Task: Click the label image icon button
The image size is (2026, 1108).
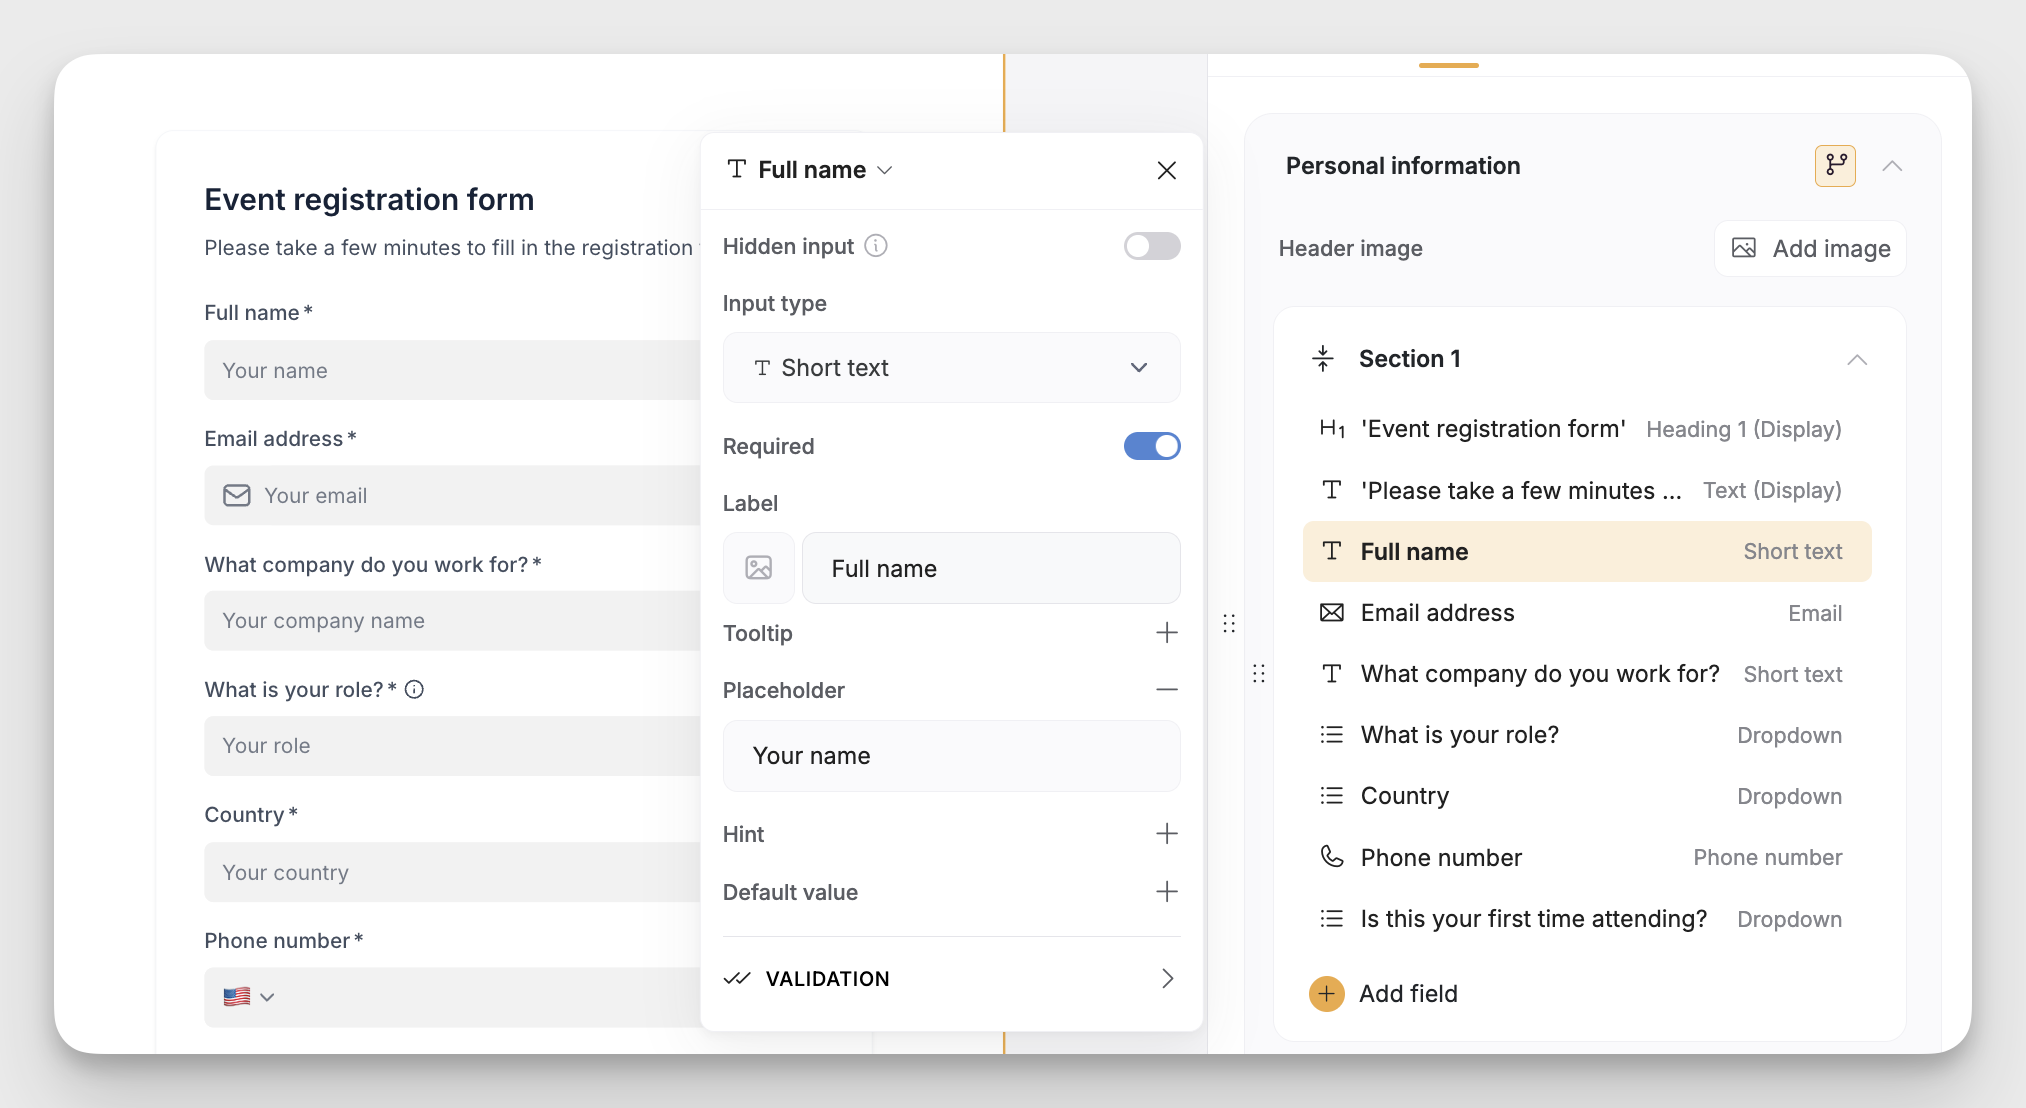Action: [x=759, y=568]
